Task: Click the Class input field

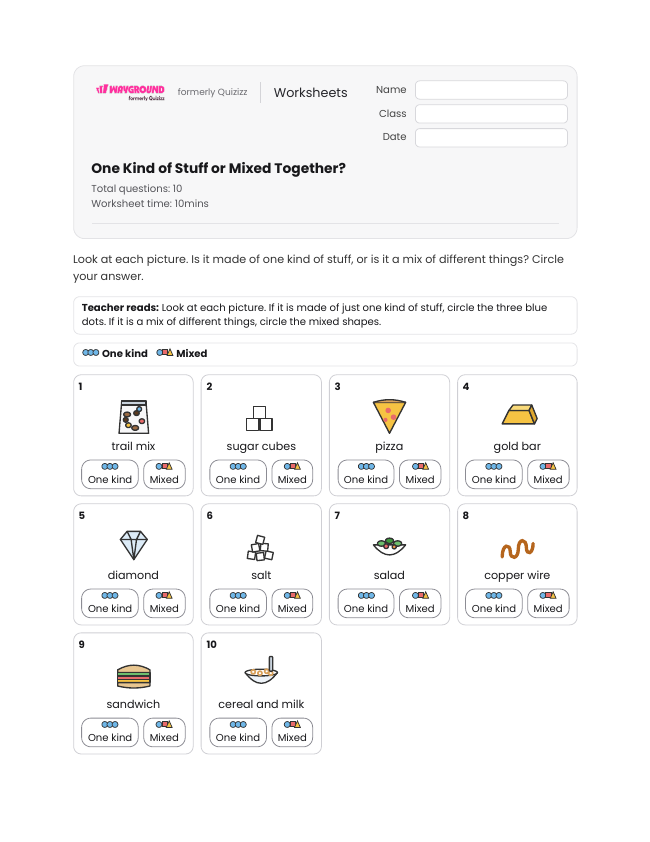Action: coord(491,114)
